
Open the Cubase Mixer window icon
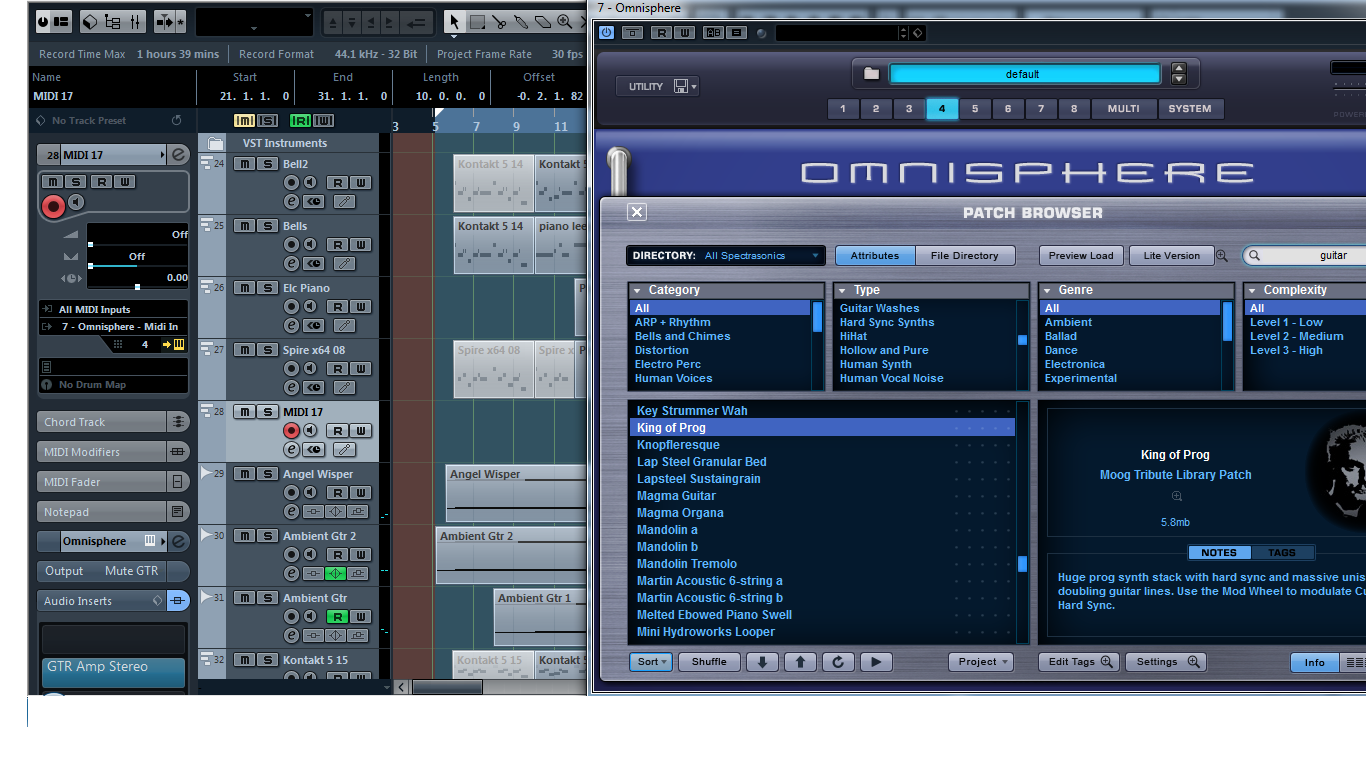point(136,21)
